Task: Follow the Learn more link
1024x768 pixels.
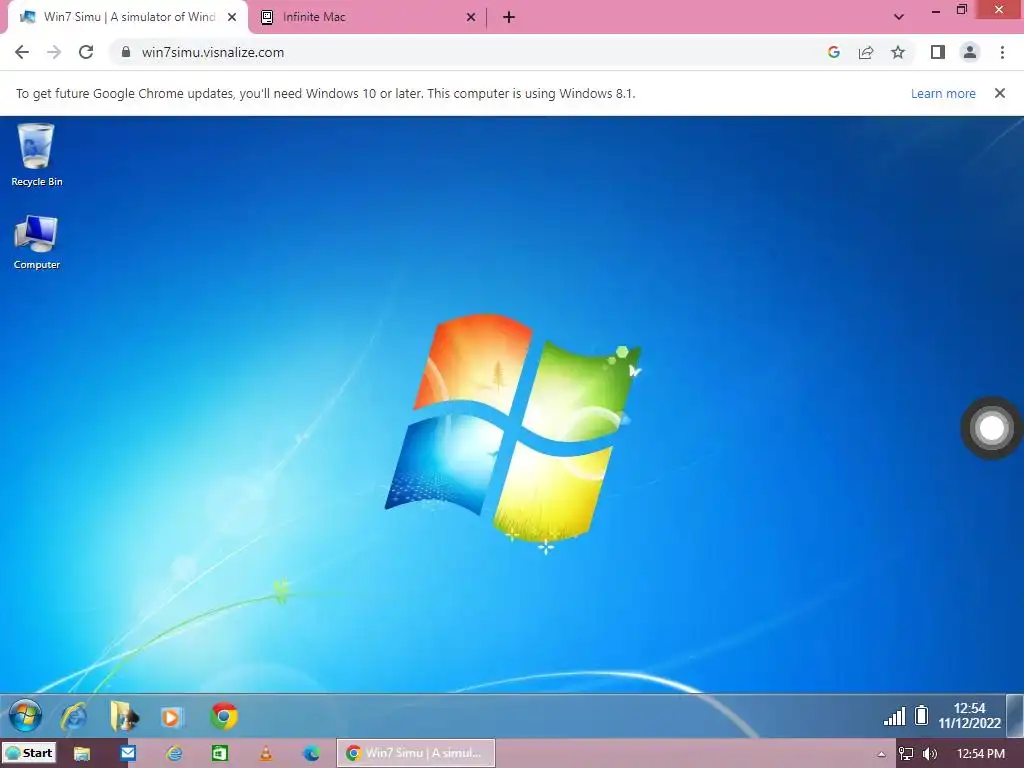Action: click(943, 93)
